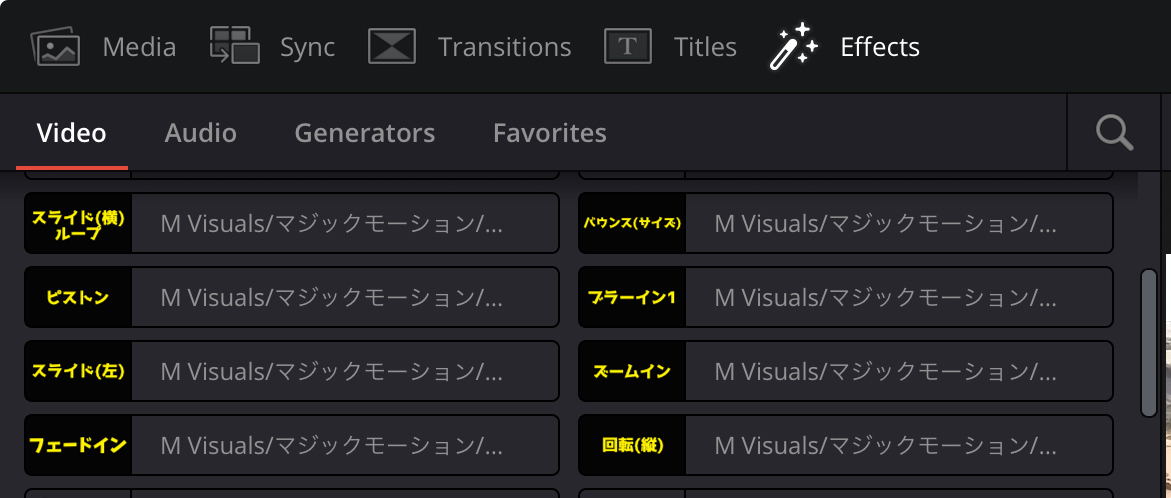Switch to the Audio tab
Image resolution: width=1171 pixels, height=498 pixels.
coord(200,133)
